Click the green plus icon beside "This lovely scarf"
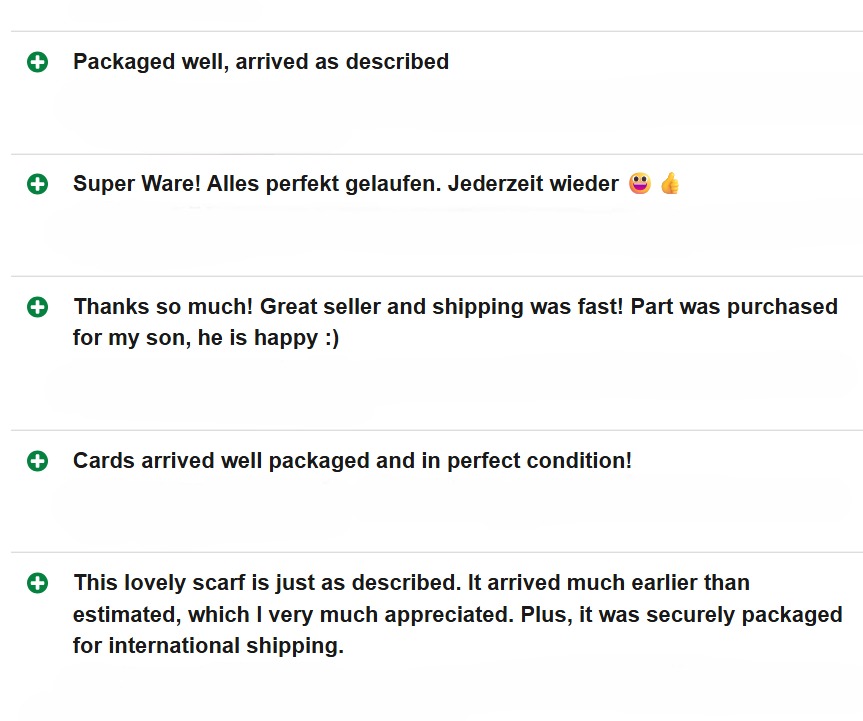Image resolution: width=863 pixels, height=721 pixels. 37,583
